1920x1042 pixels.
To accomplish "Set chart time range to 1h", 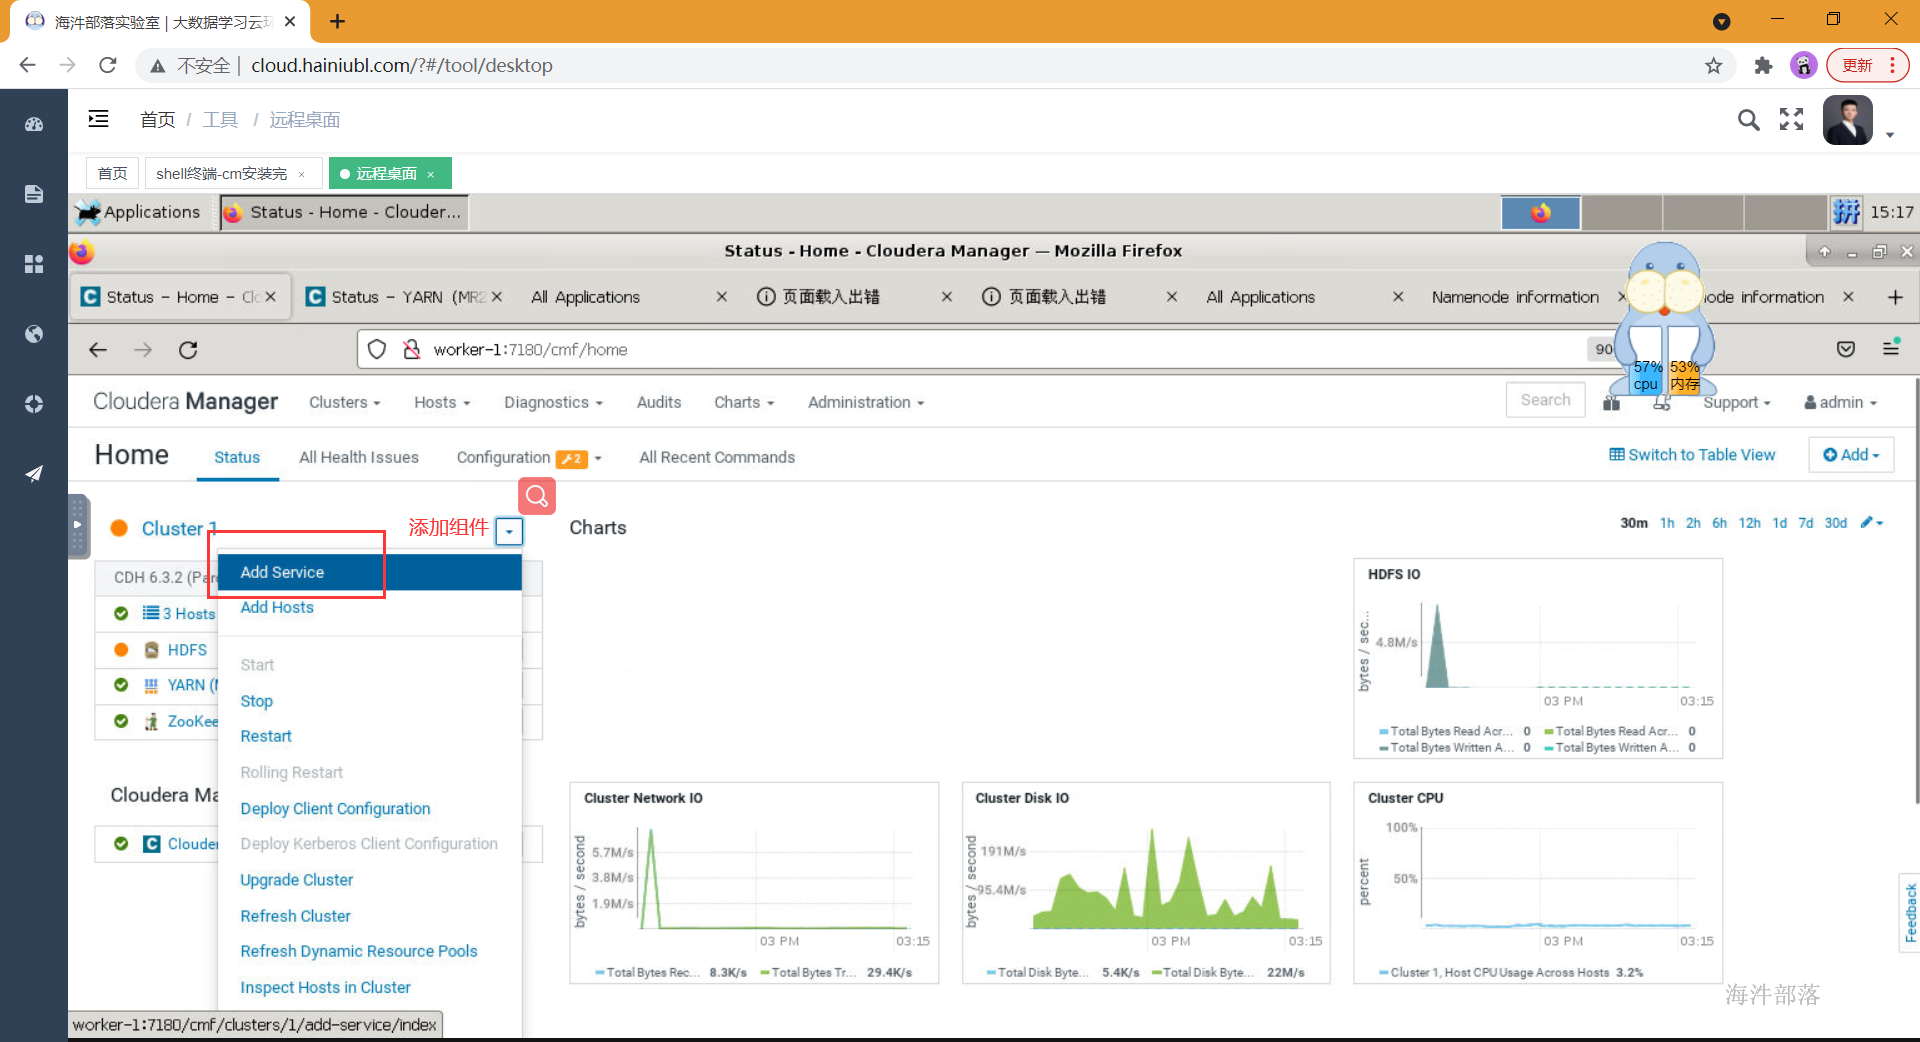I will coord(1667,523).
